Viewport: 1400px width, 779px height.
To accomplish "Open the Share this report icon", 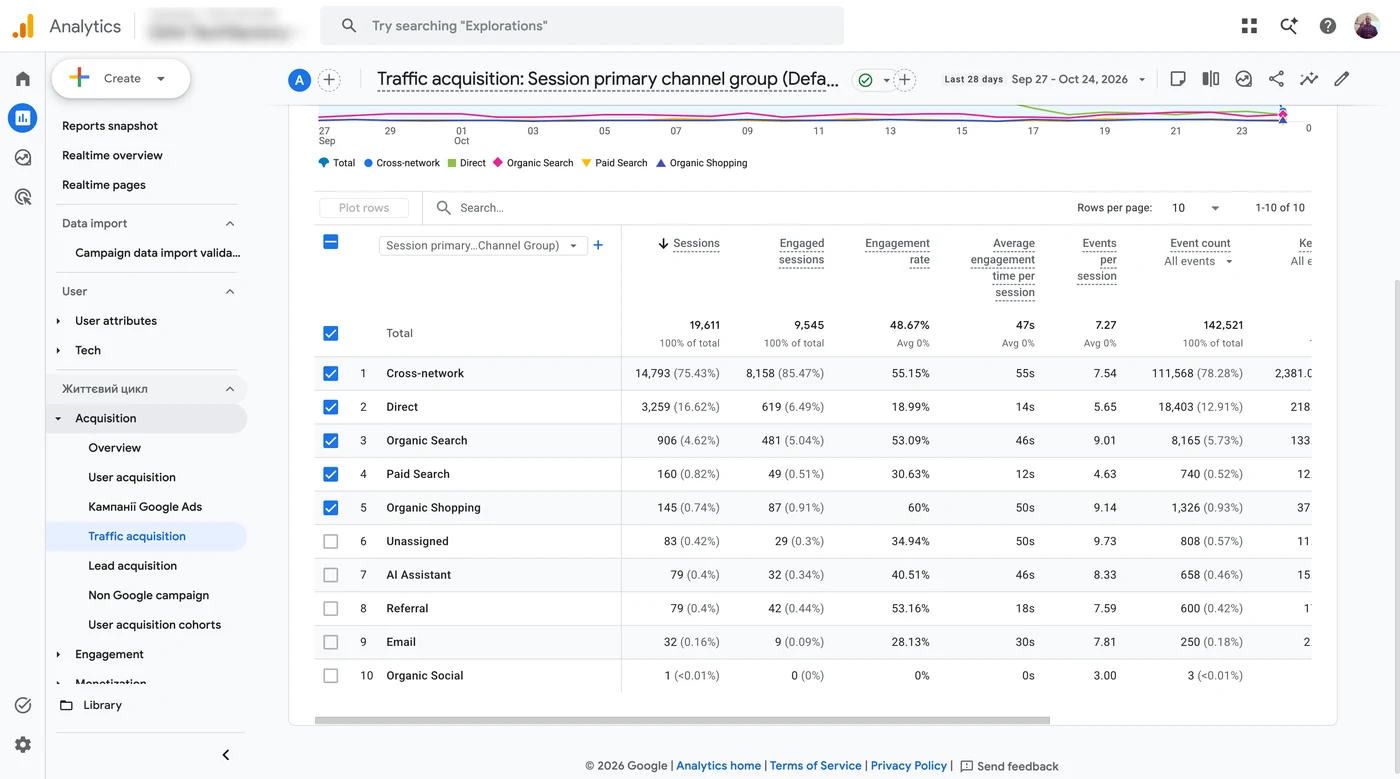I will pyautogui.click(x=1276, y=79).
